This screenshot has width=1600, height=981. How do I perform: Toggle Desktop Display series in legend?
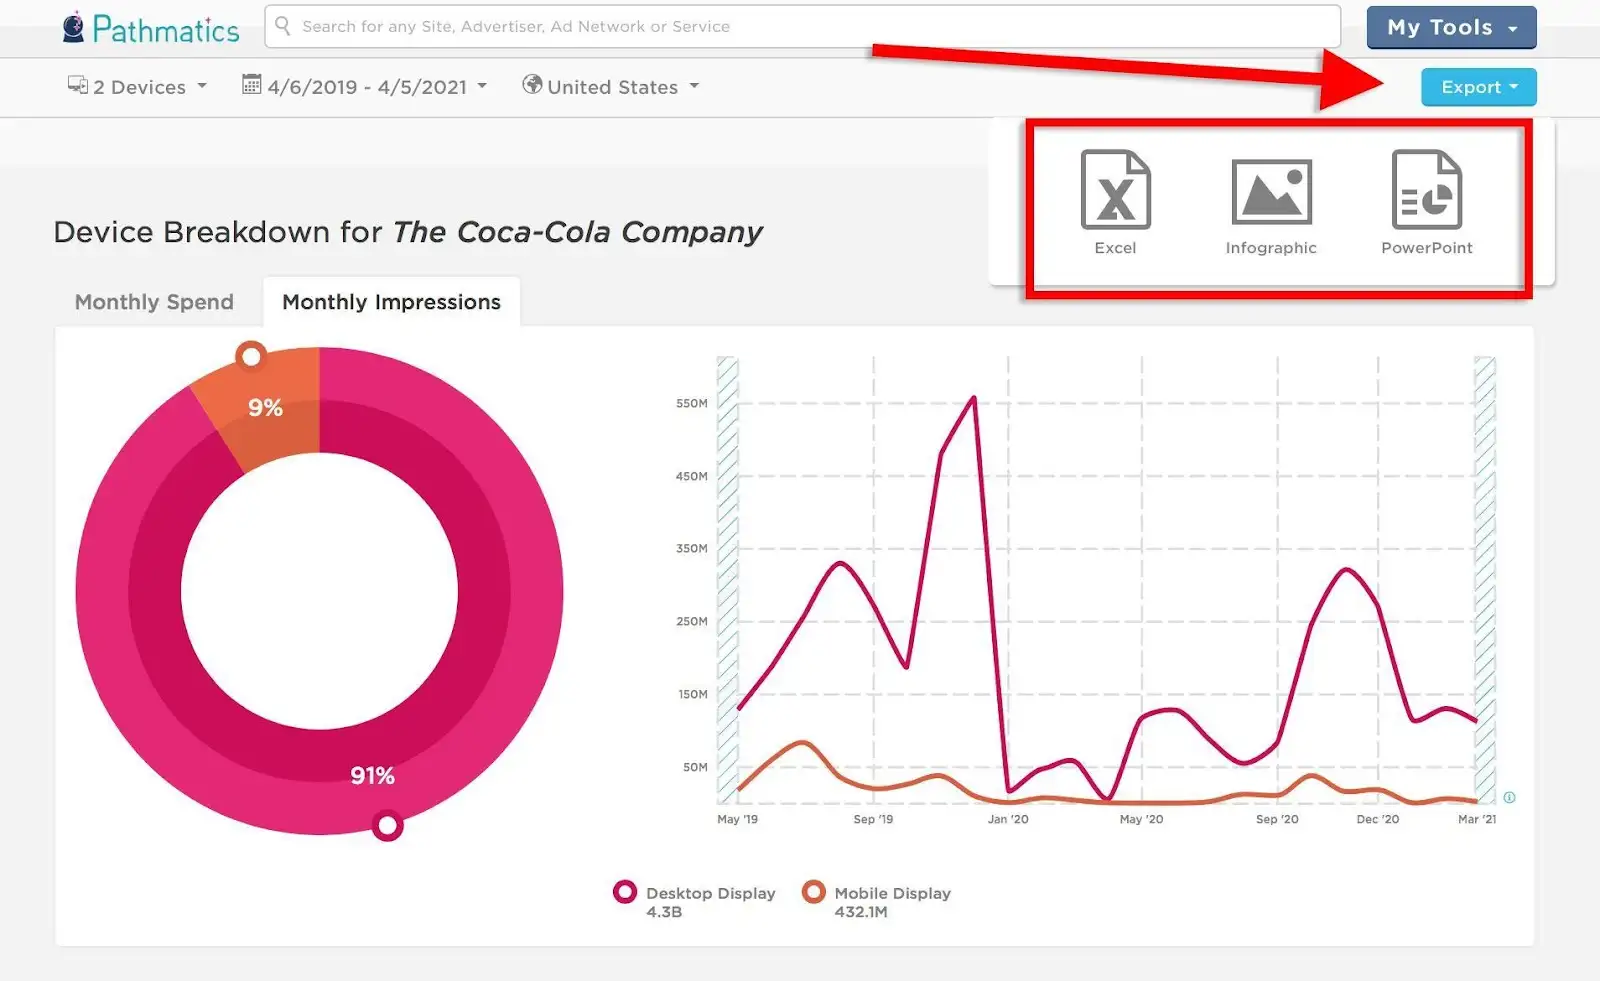point(695,900)
